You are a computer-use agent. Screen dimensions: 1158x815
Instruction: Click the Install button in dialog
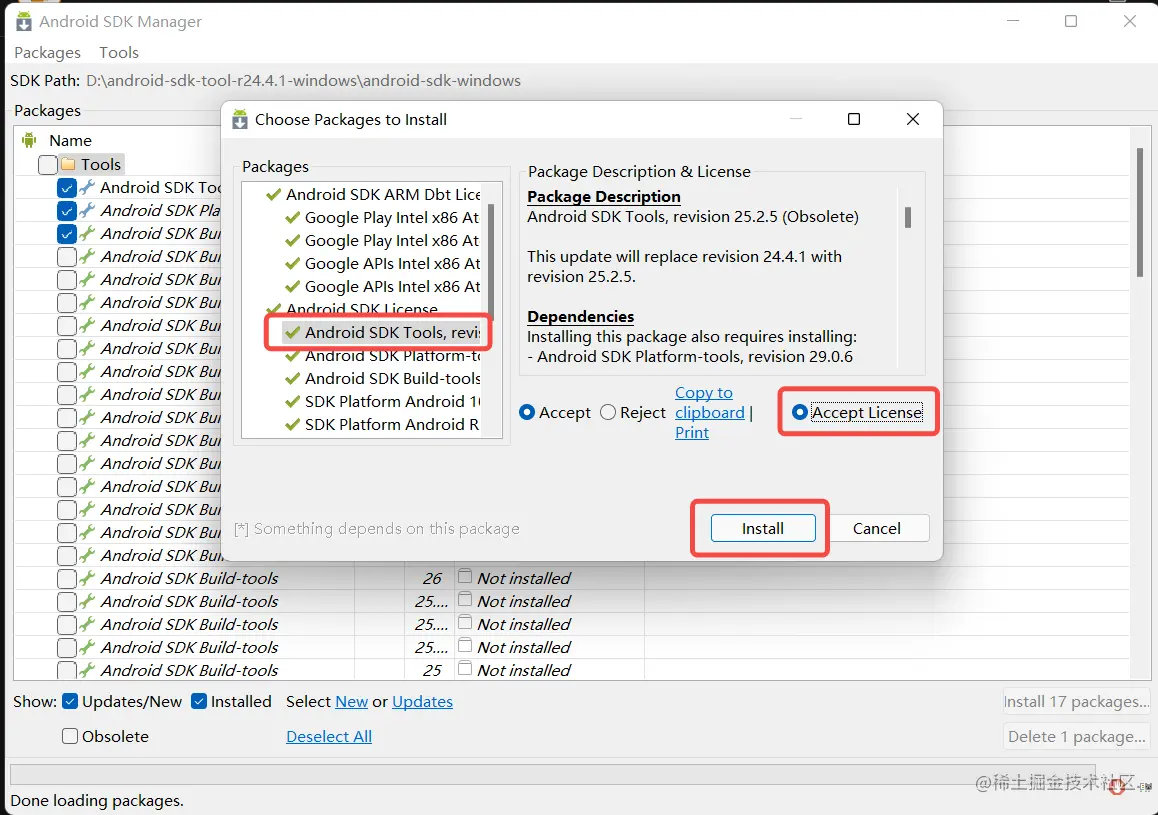(763, 529)
